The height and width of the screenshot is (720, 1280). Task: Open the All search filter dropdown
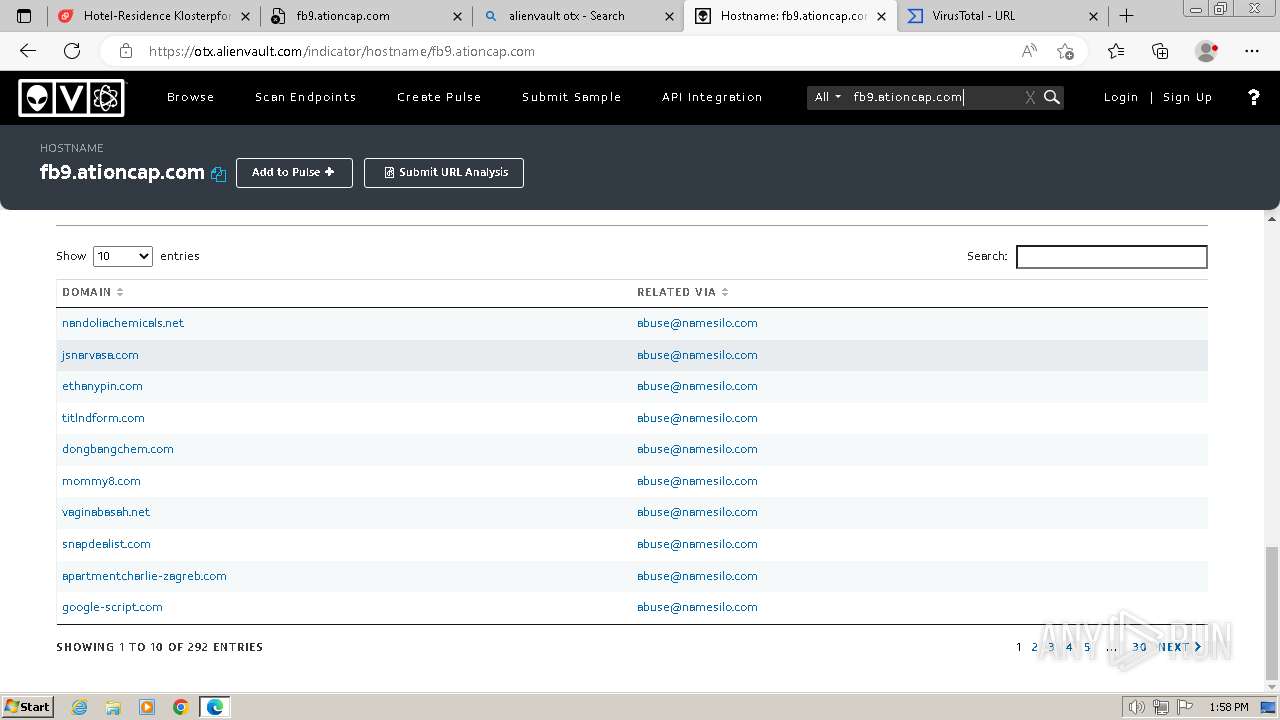point(828,97)
